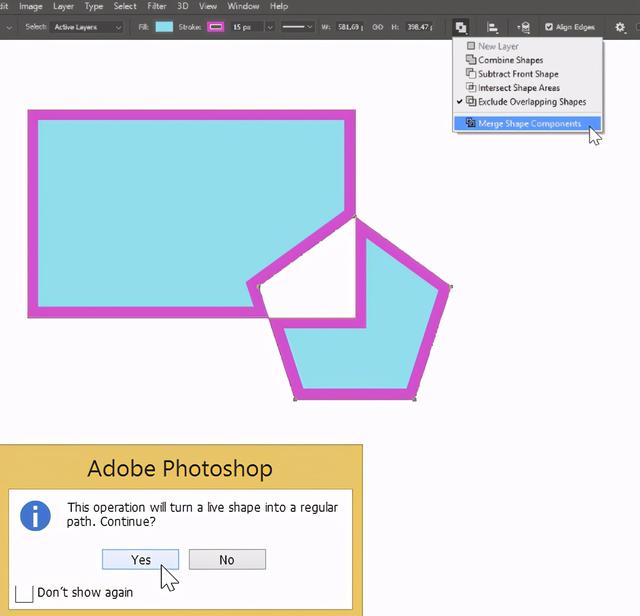Screen dimensions: 640x616
Task: Click No in the Adobe Photoshop dialog
Action: click(227, 559)
